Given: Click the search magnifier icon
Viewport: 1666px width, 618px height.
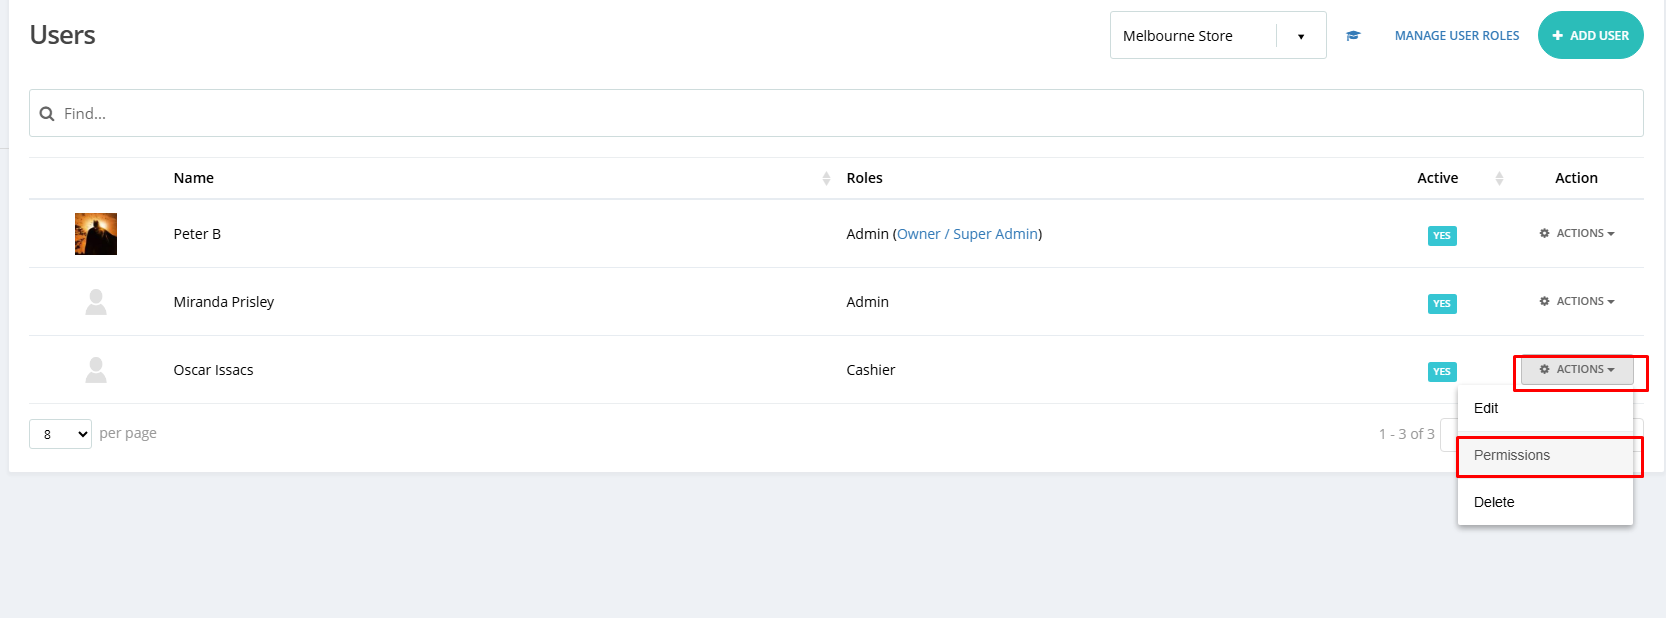Looking at the screenshot, I should (x=47, y=114).
